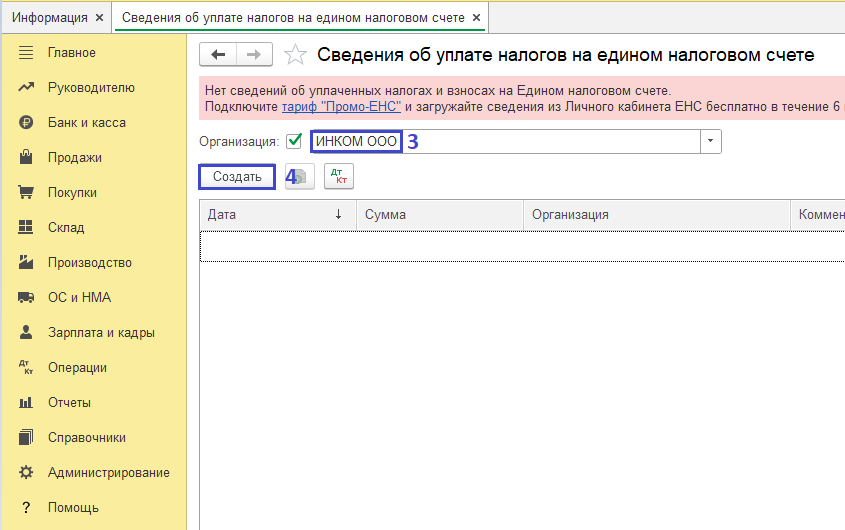Toggle the Организация filter checkbox

pos(294,142)
